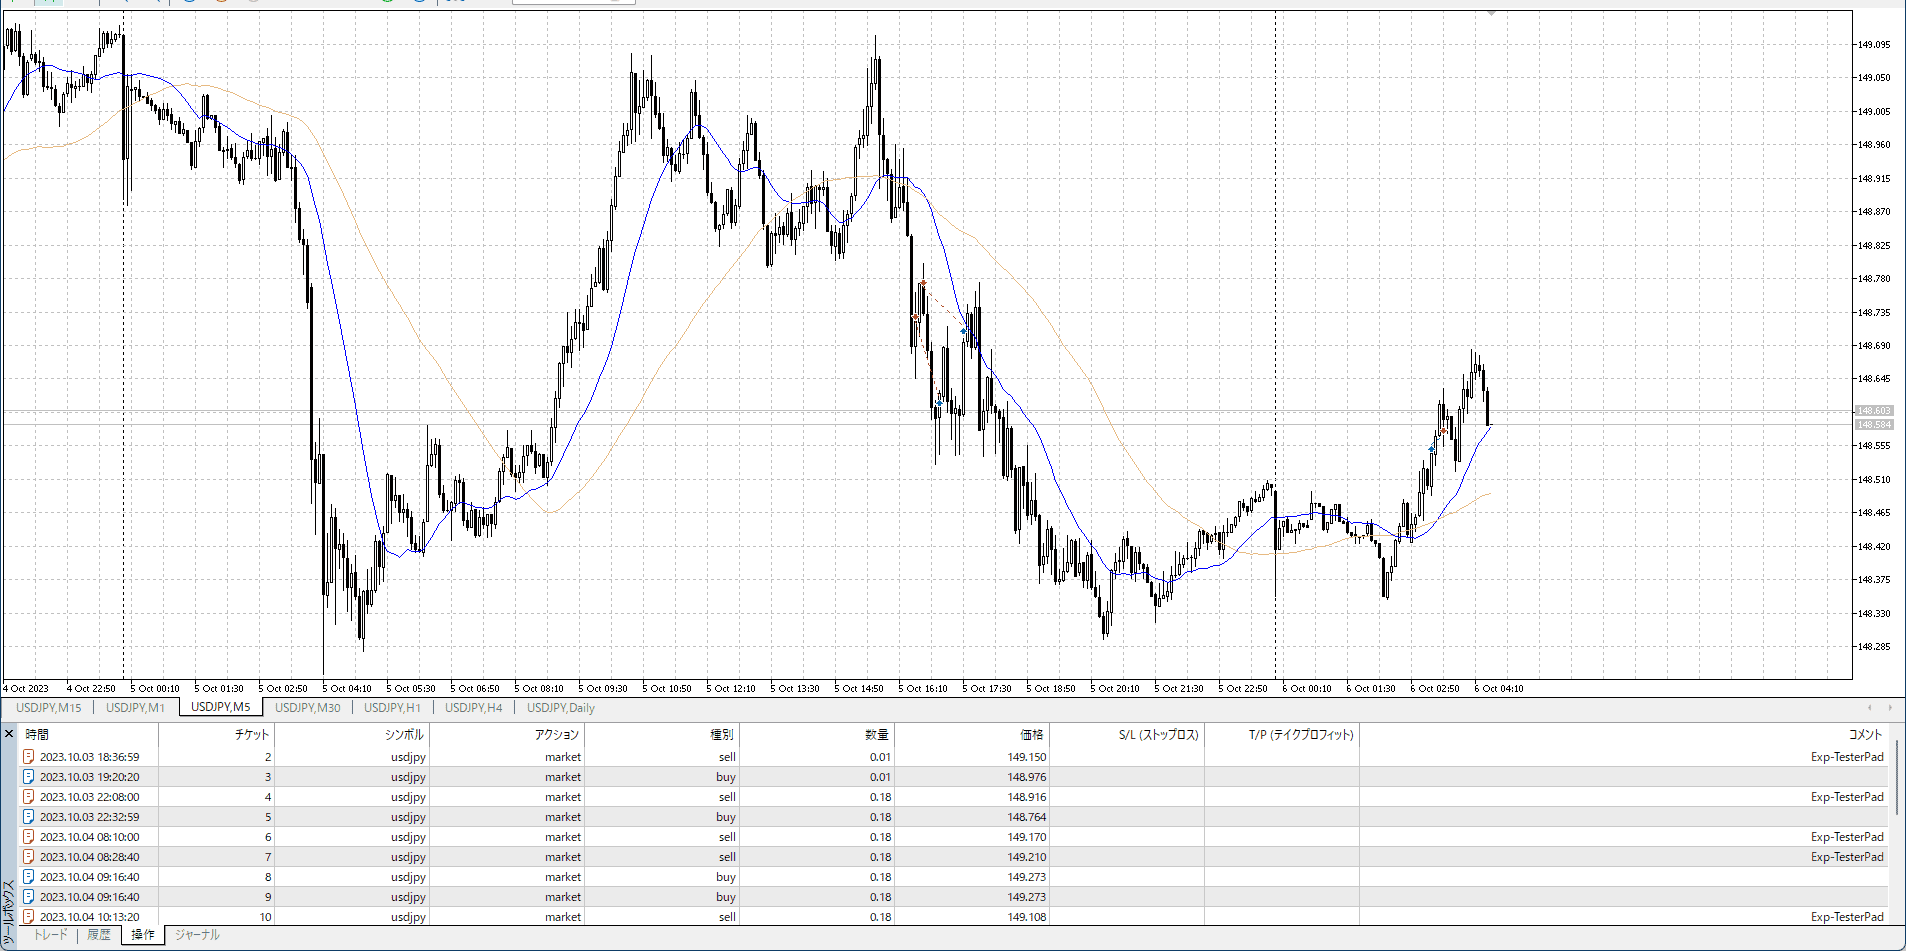Switch to the USDJPY,M15 chart tab

[x=48, y=708]
